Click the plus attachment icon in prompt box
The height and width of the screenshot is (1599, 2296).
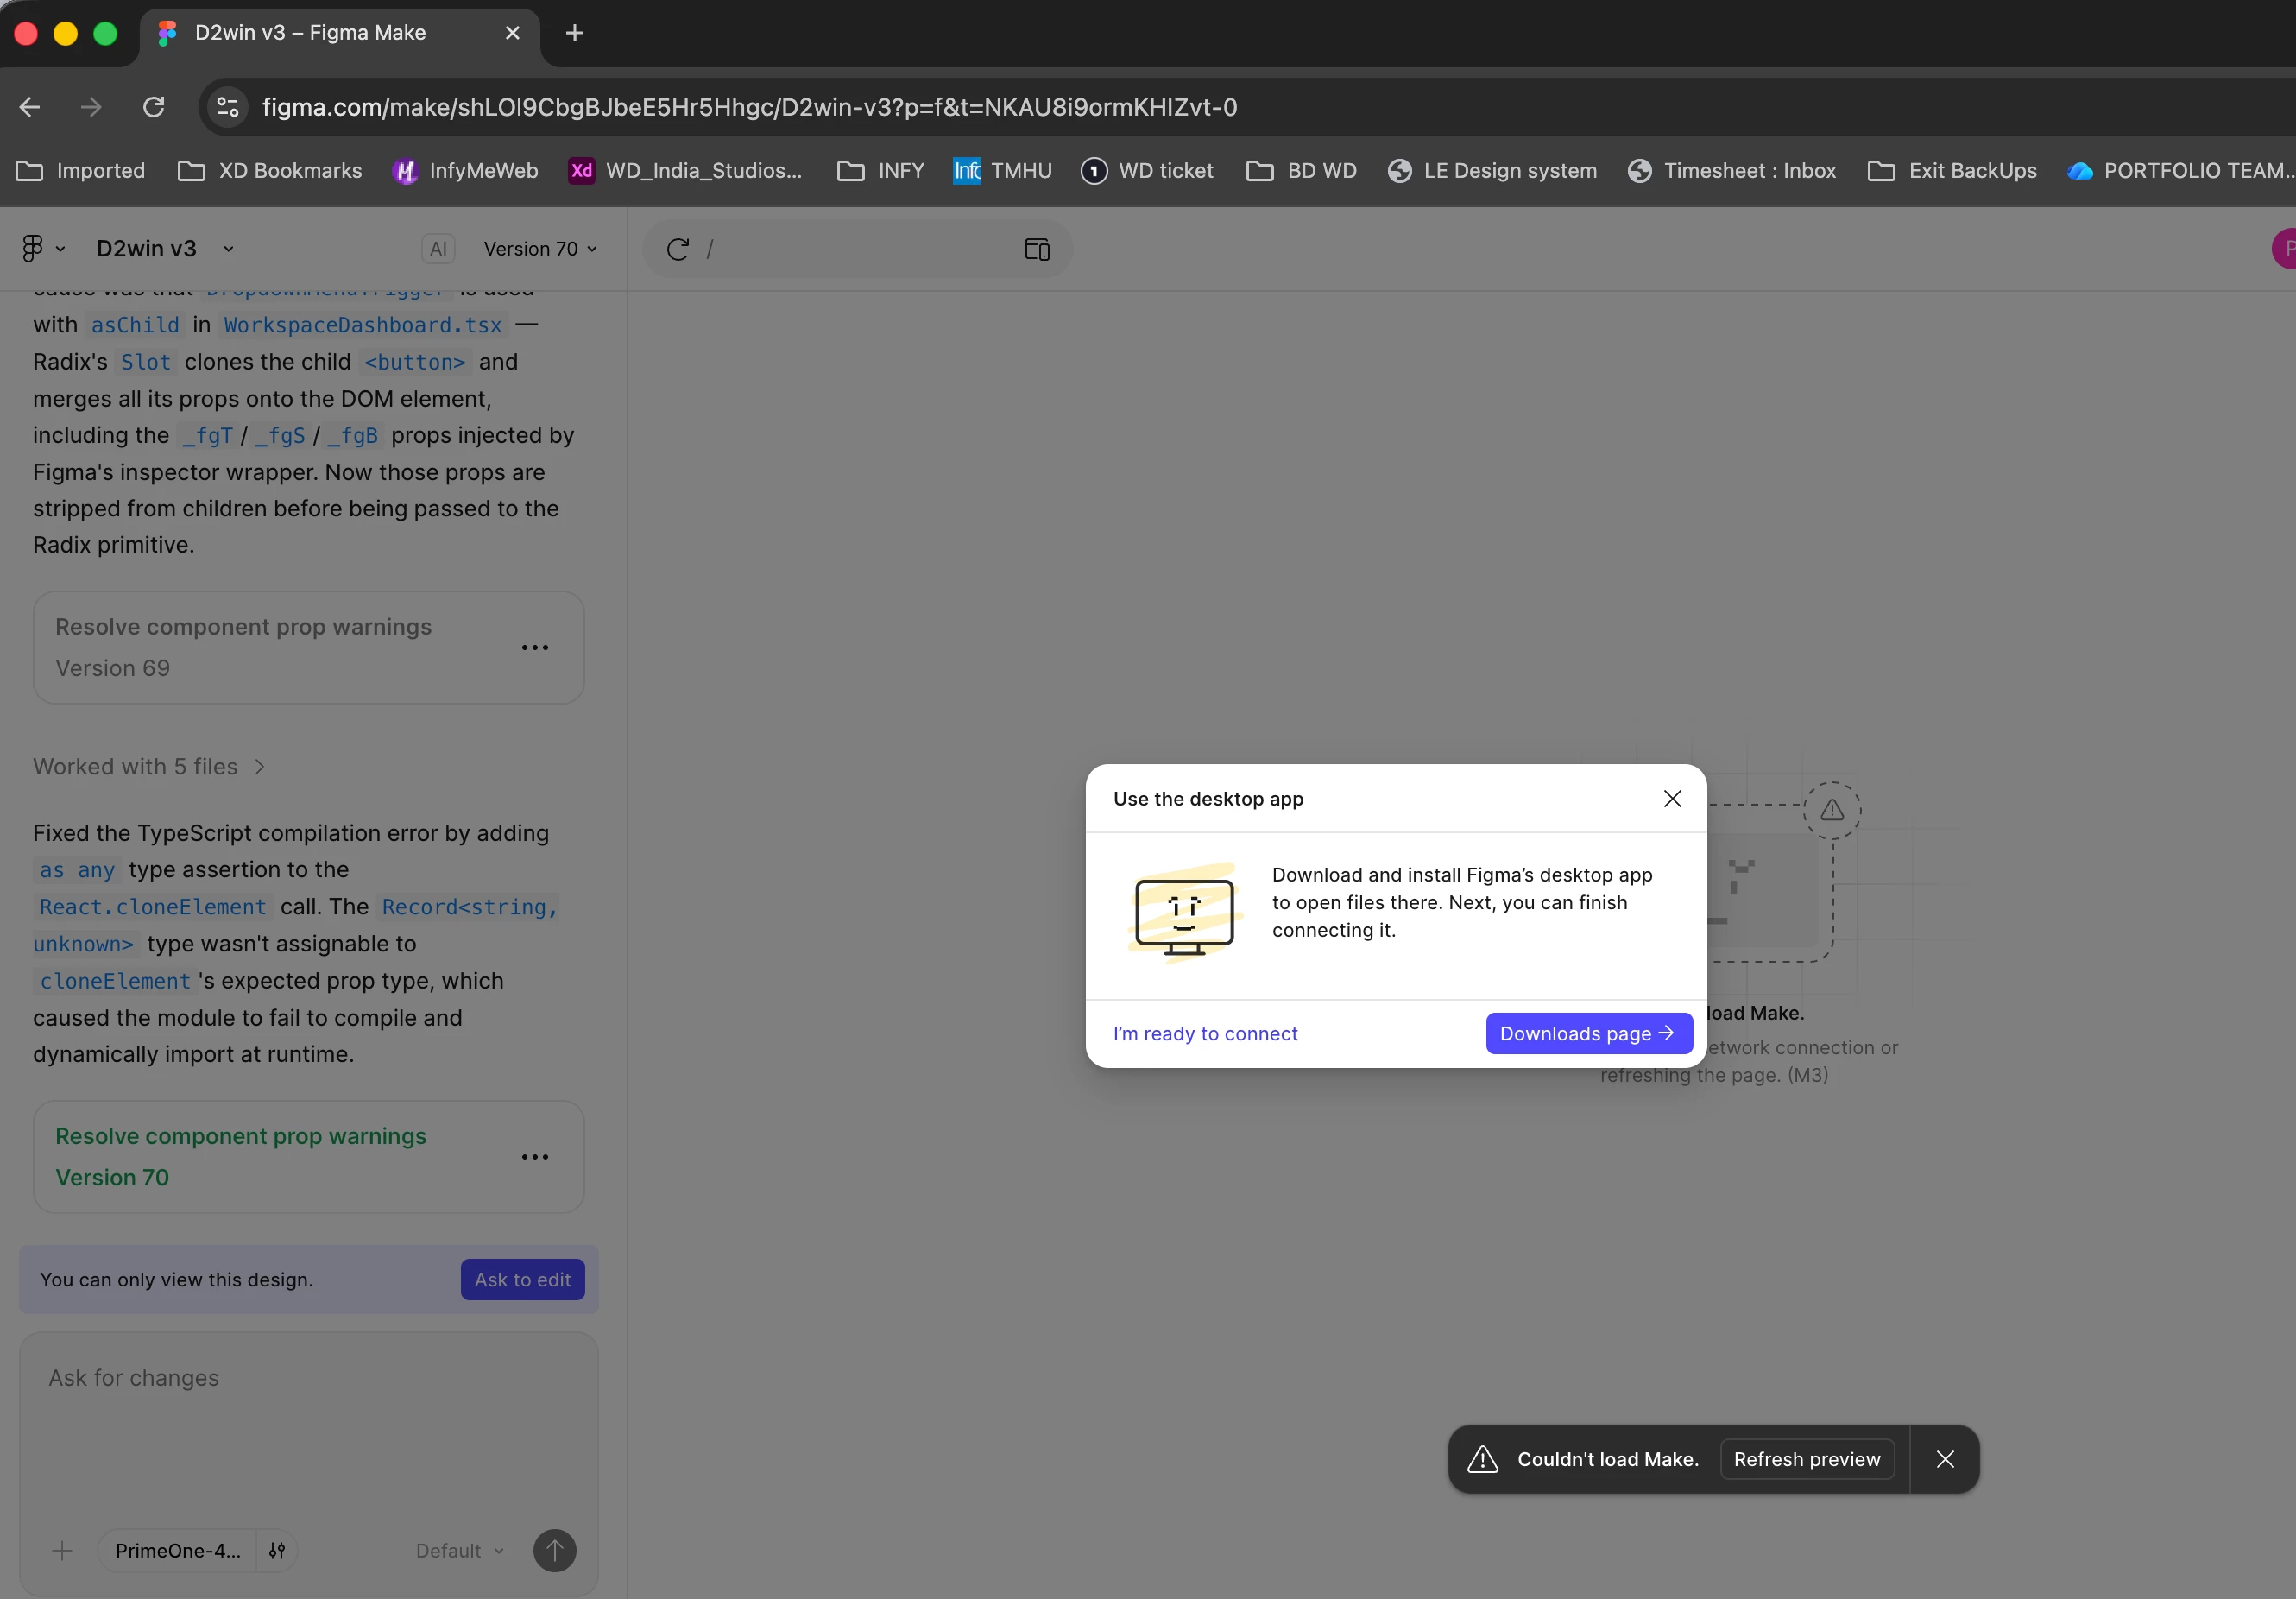click(62, 1550)
